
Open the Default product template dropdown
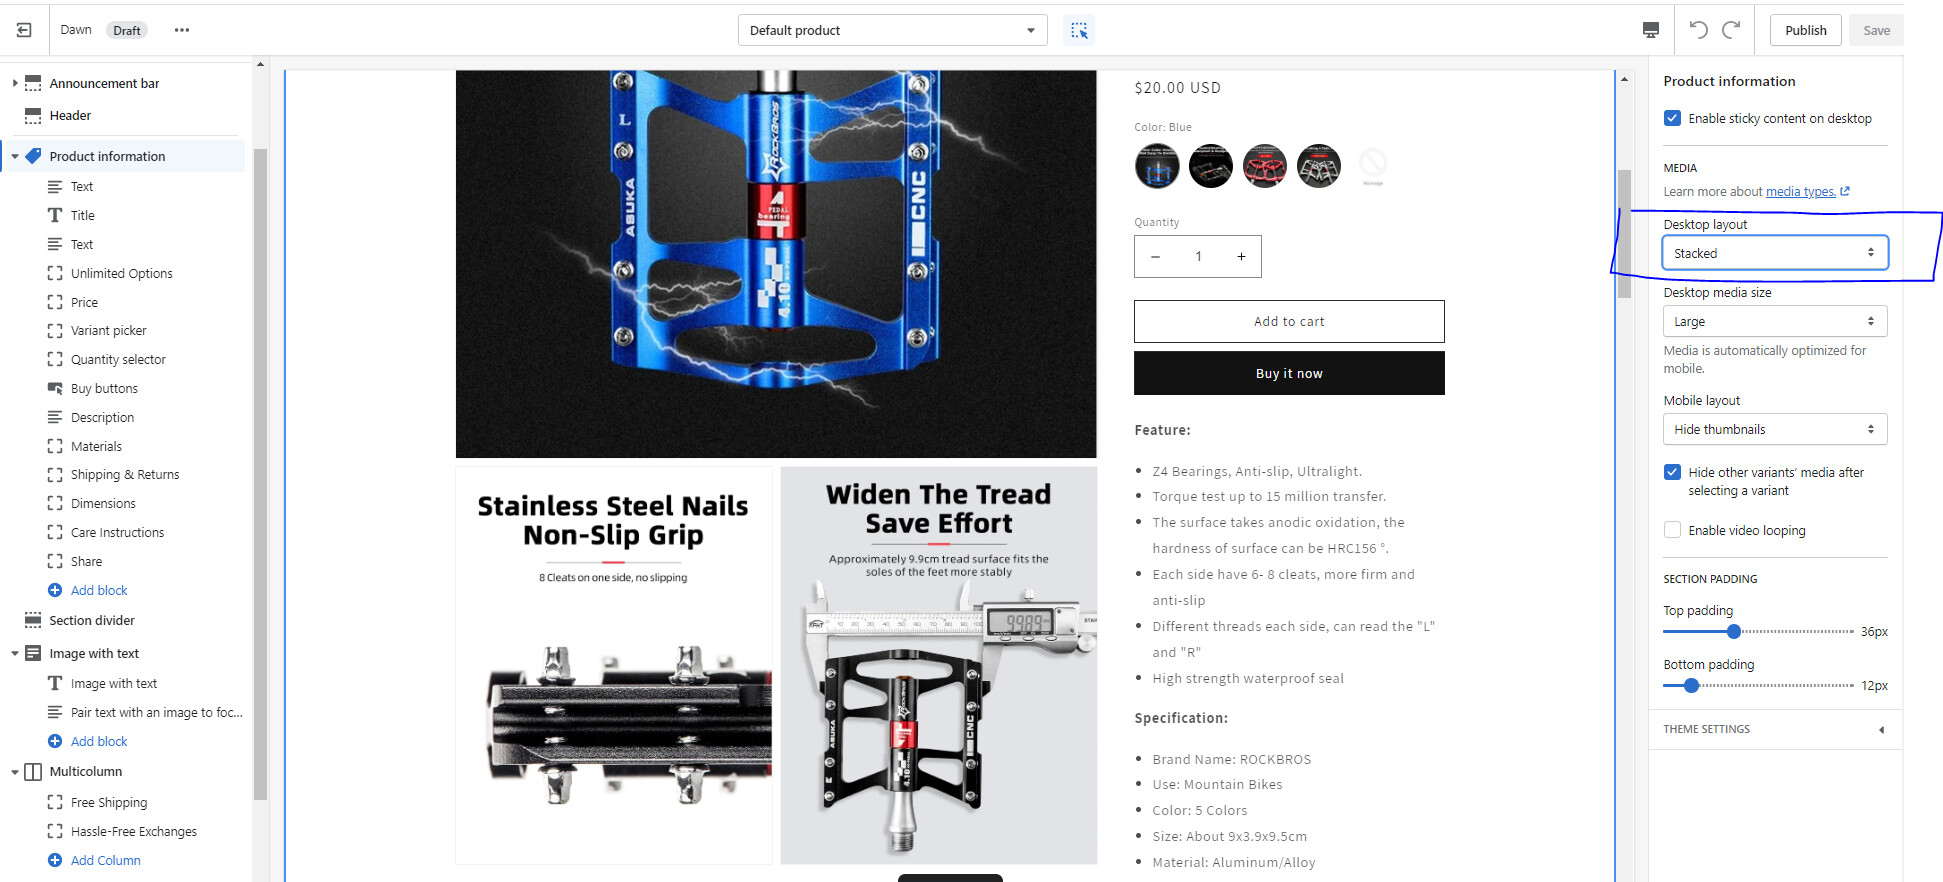892,30
